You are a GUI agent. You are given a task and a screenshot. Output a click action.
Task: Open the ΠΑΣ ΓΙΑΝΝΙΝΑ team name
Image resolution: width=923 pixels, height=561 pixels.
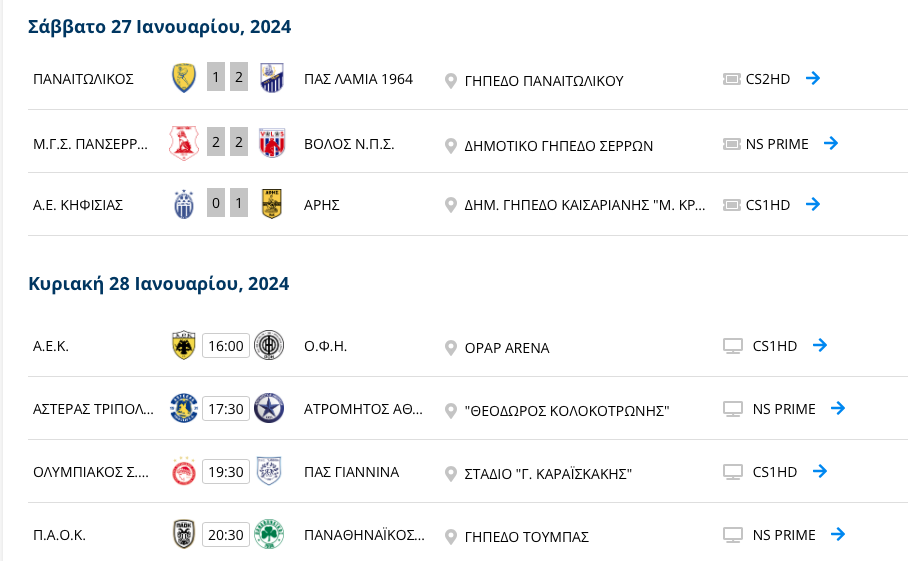coord(351,472)
